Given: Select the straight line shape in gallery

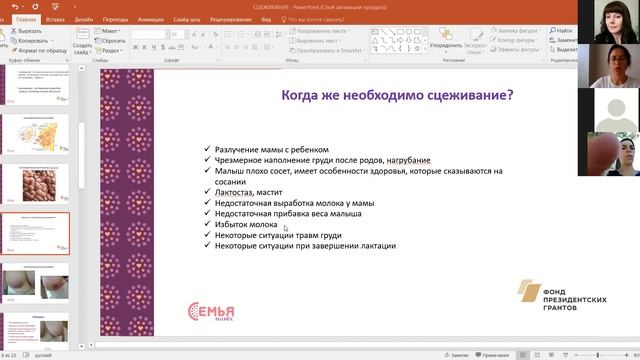Looking at the screenshot, I should coord(383,32).
